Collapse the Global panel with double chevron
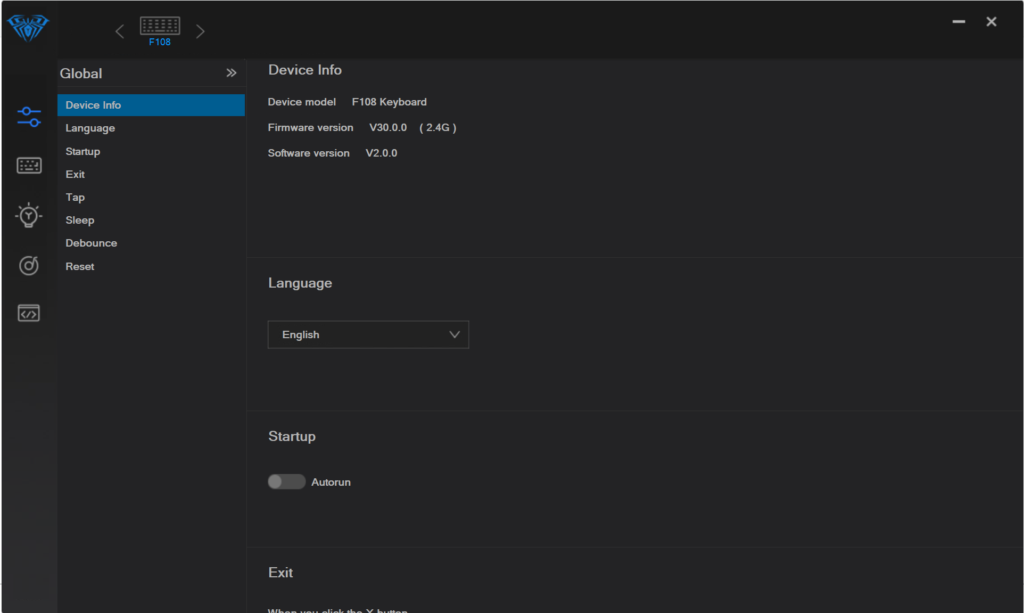Screen dimensions: 1024x613 pyautogui.click(x=231, y=73)
